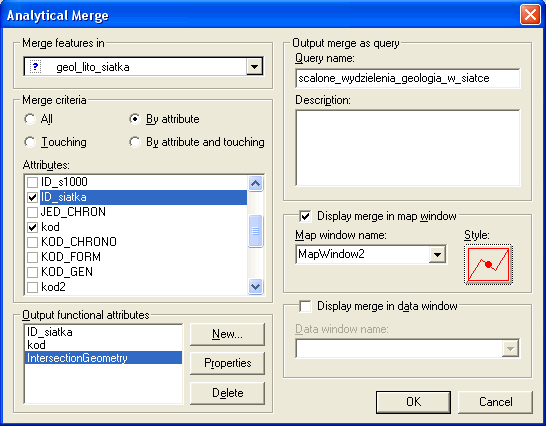
Task: Check the KOD_GEN attribute checkbox
Action: 32,272
